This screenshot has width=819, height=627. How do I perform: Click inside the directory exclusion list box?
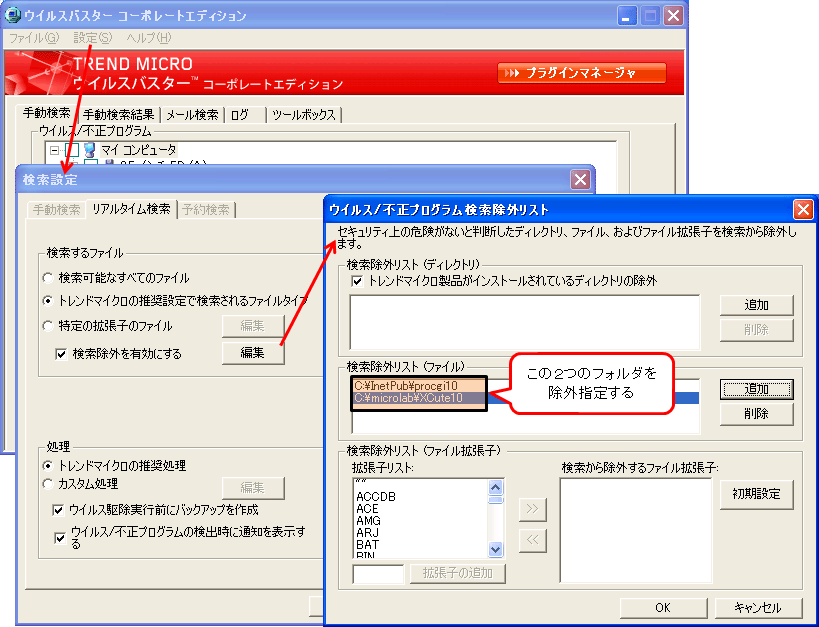coord(524,322)
